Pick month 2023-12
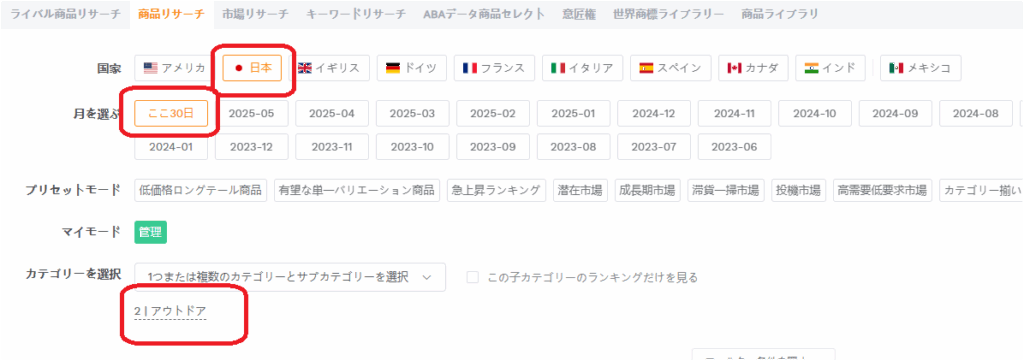1024x361 pixels. tap(251, 147)
